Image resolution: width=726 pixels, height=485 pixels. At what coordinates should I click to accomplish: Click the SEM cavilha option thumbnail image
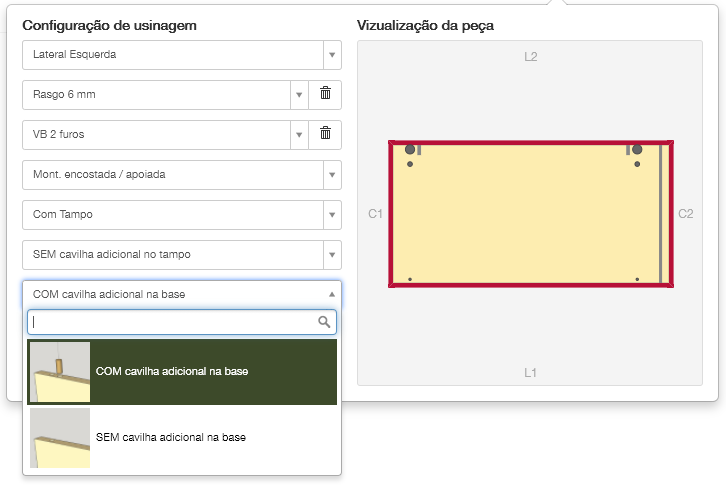pyautogui.click(x=60, y=438)
